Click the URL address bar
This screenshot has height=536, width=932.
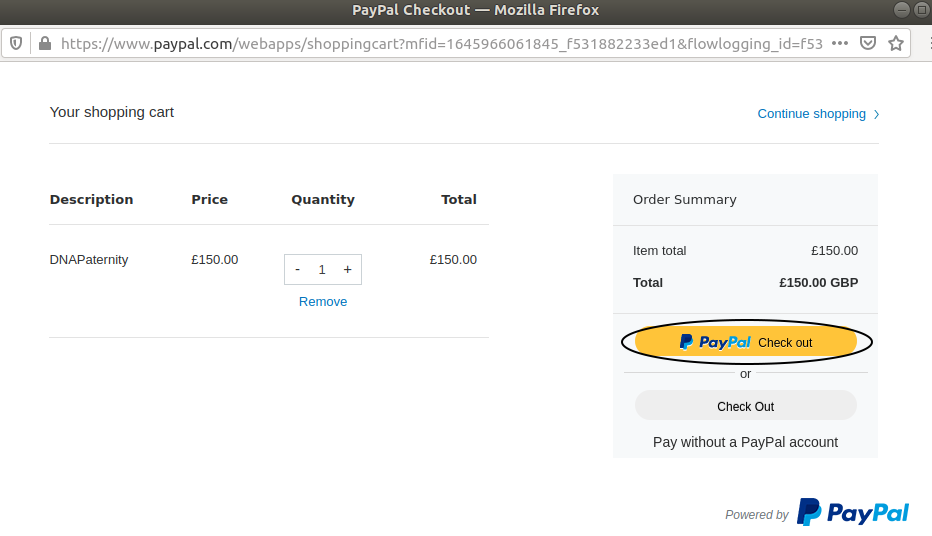pyautogui.click(x=442, y=43)
